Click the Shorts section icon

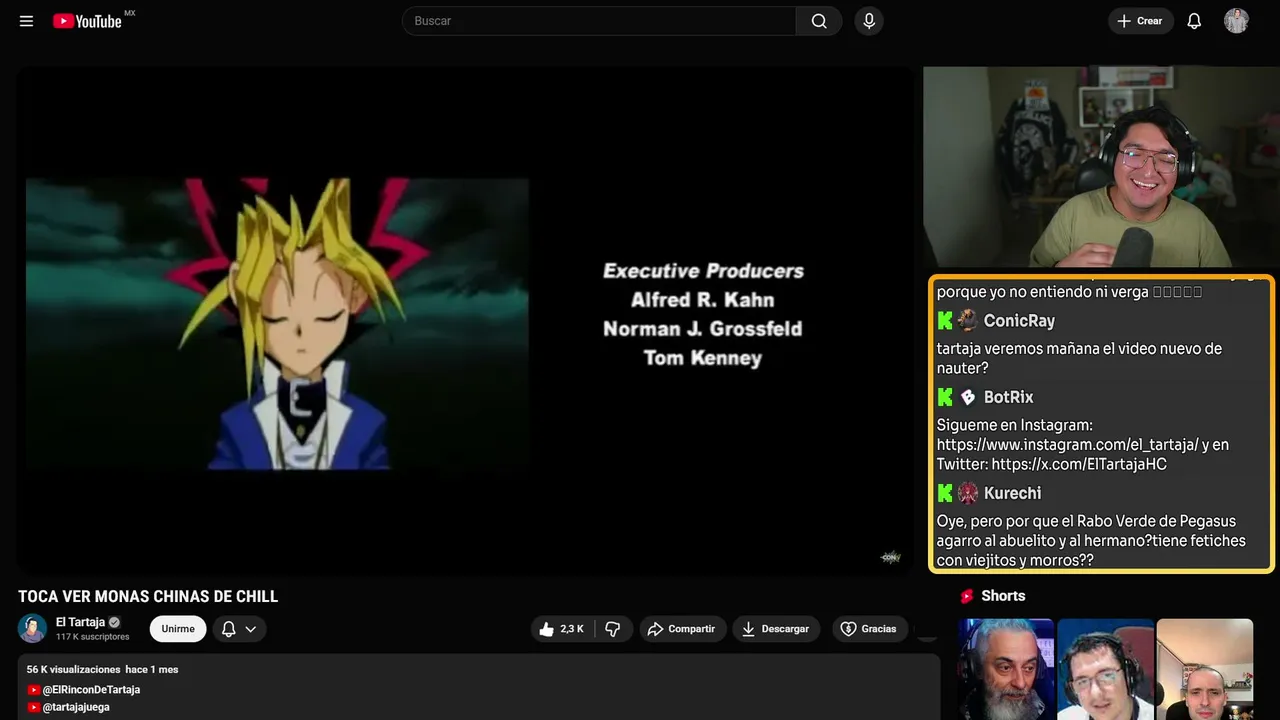[967, 596]
